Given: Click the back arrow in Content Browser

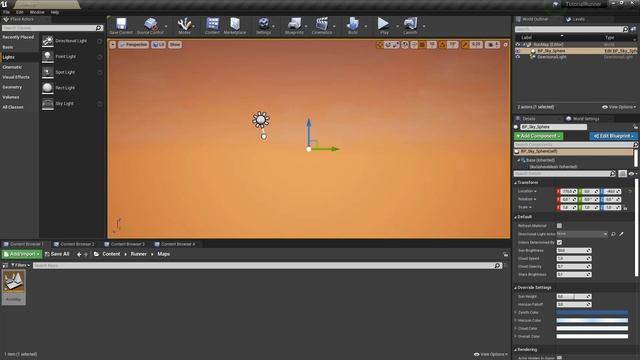Looking at the screenshot, I should pos(79,254).
